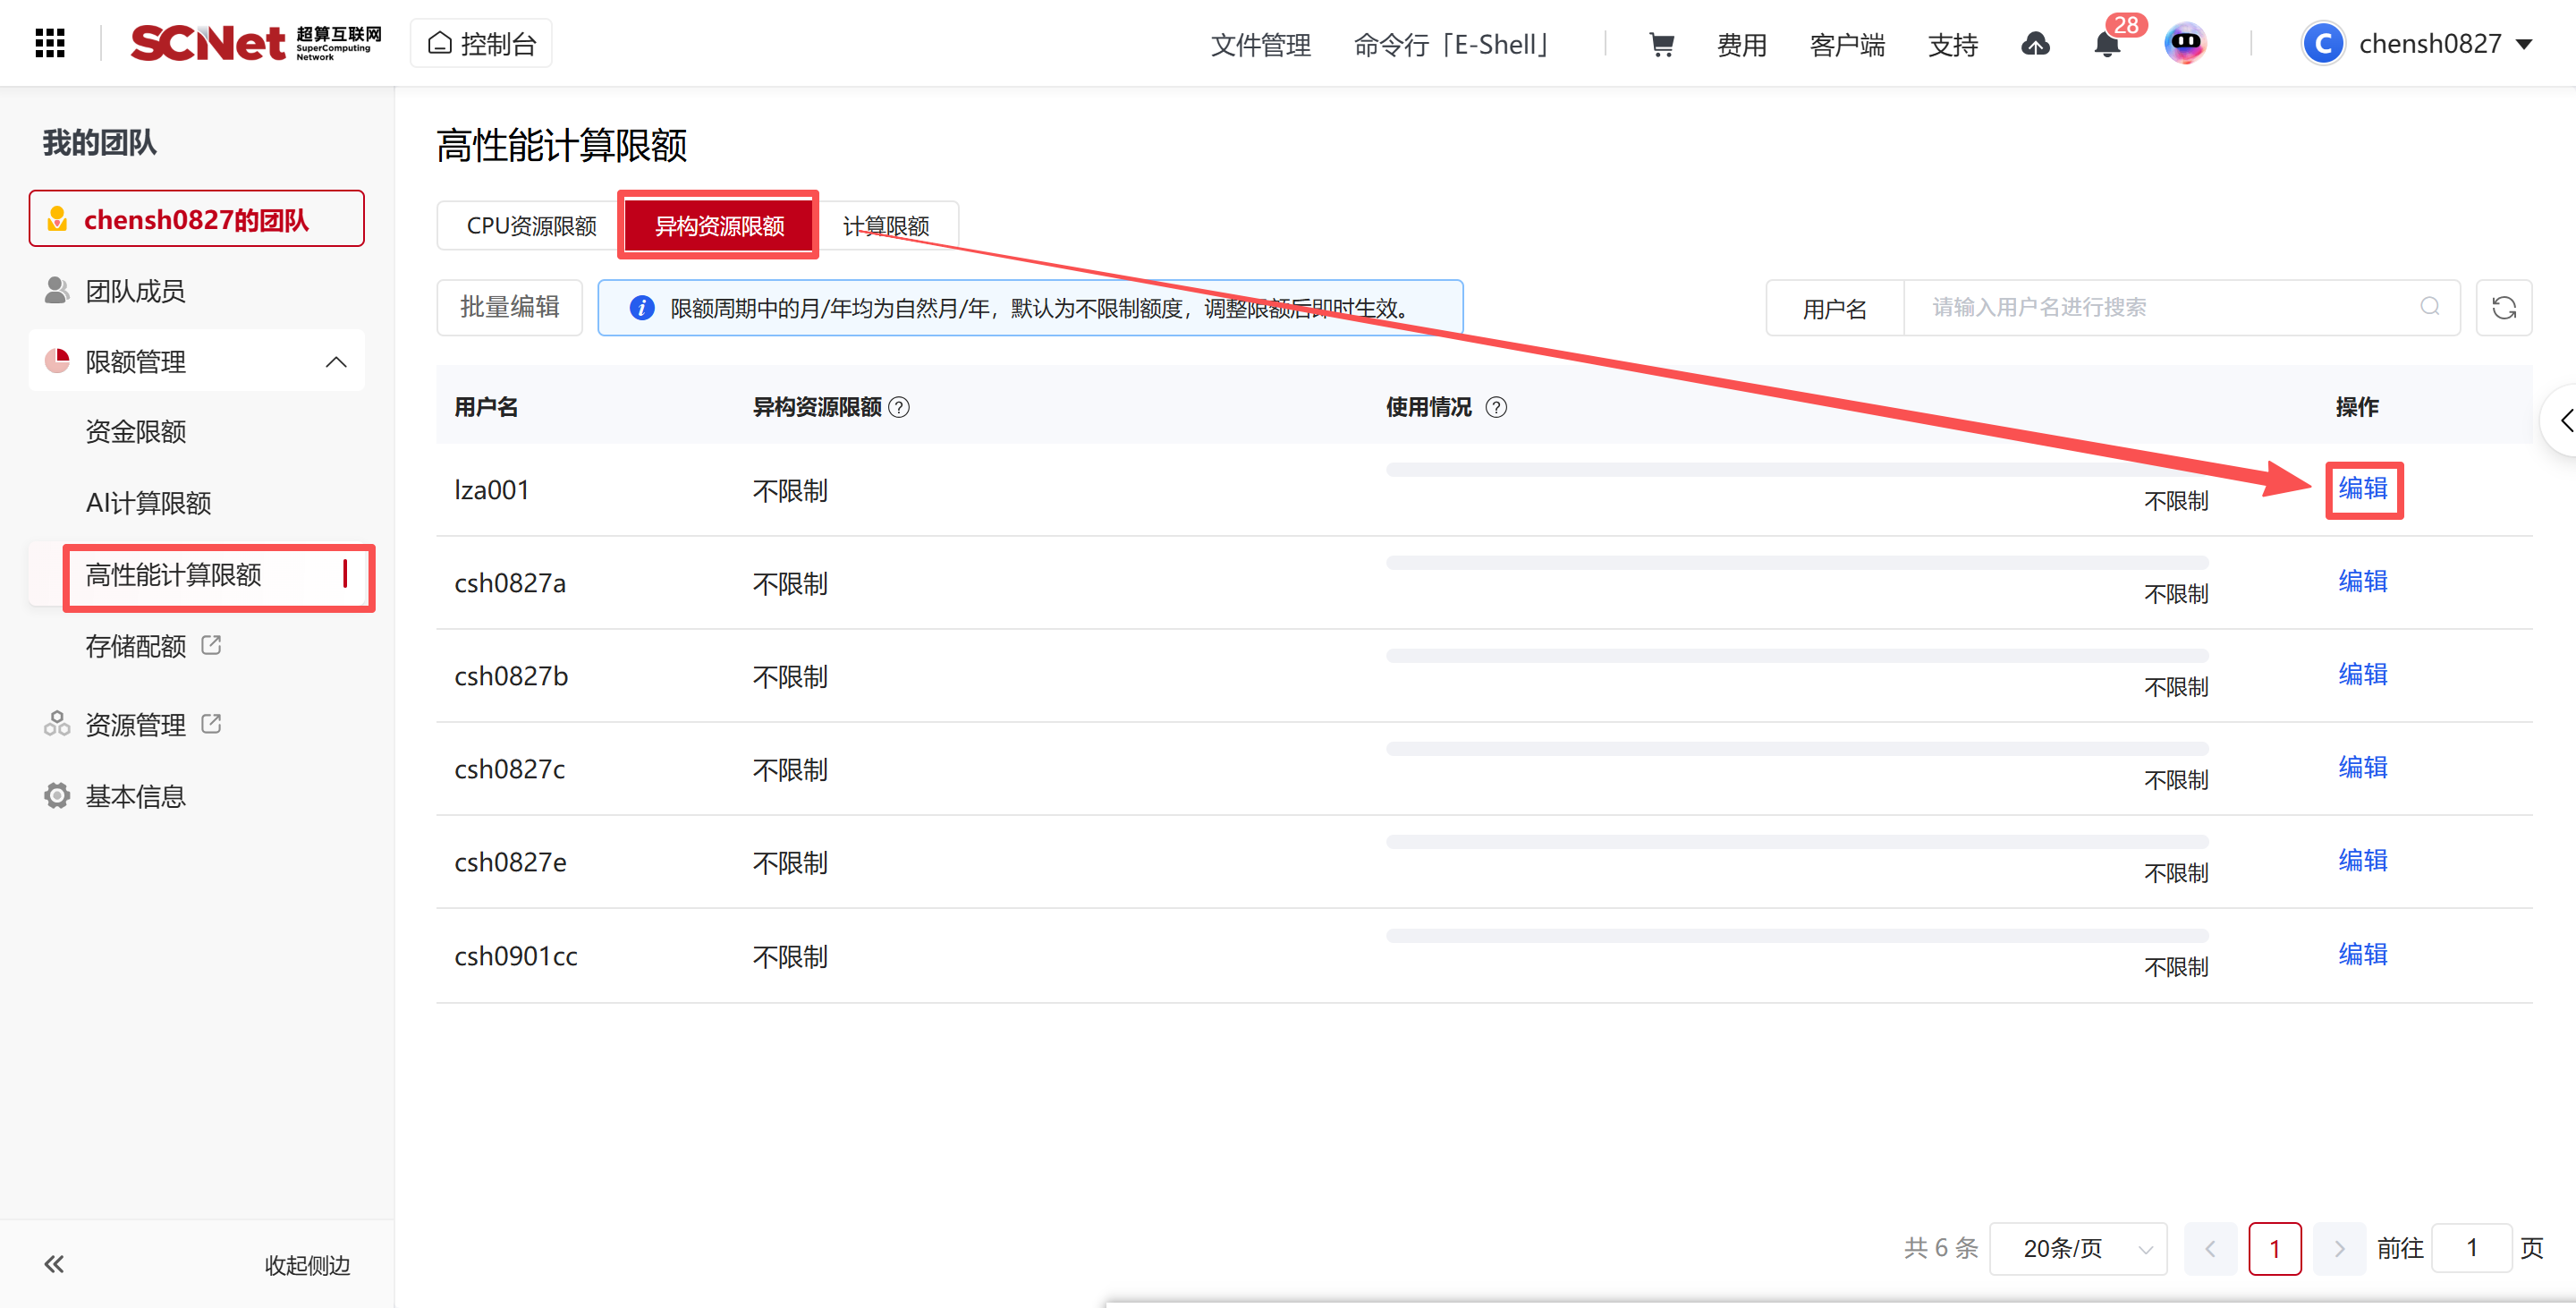Screen dimensions: 2576x1308
Task: Switch to the CPU资源限额 tab
Action: coord(531,226)
